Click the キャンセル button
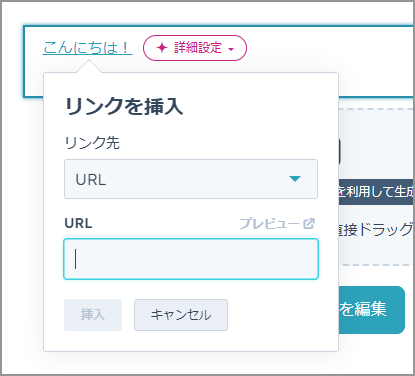The image size is (415, 376). coord(181,315)
